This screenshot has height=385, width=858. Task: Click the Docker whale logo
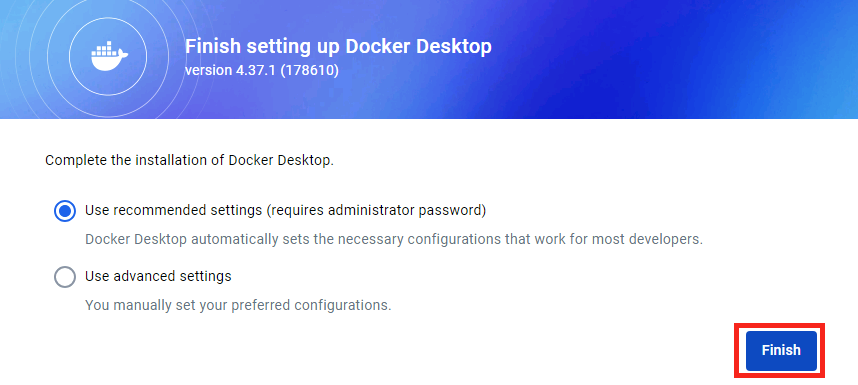[108, 56]
